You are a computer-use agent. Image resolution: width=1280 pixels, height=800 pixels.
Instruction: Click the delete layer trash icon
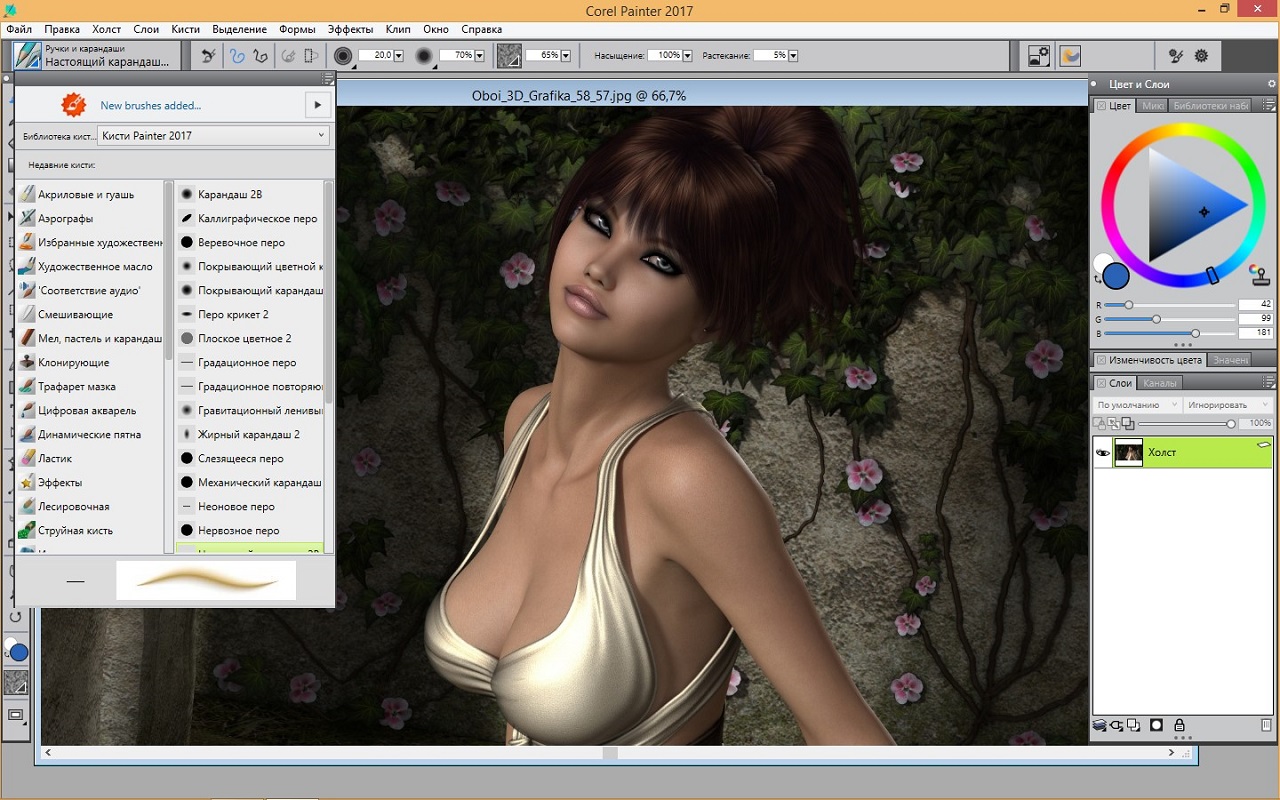pos(1265,725)
